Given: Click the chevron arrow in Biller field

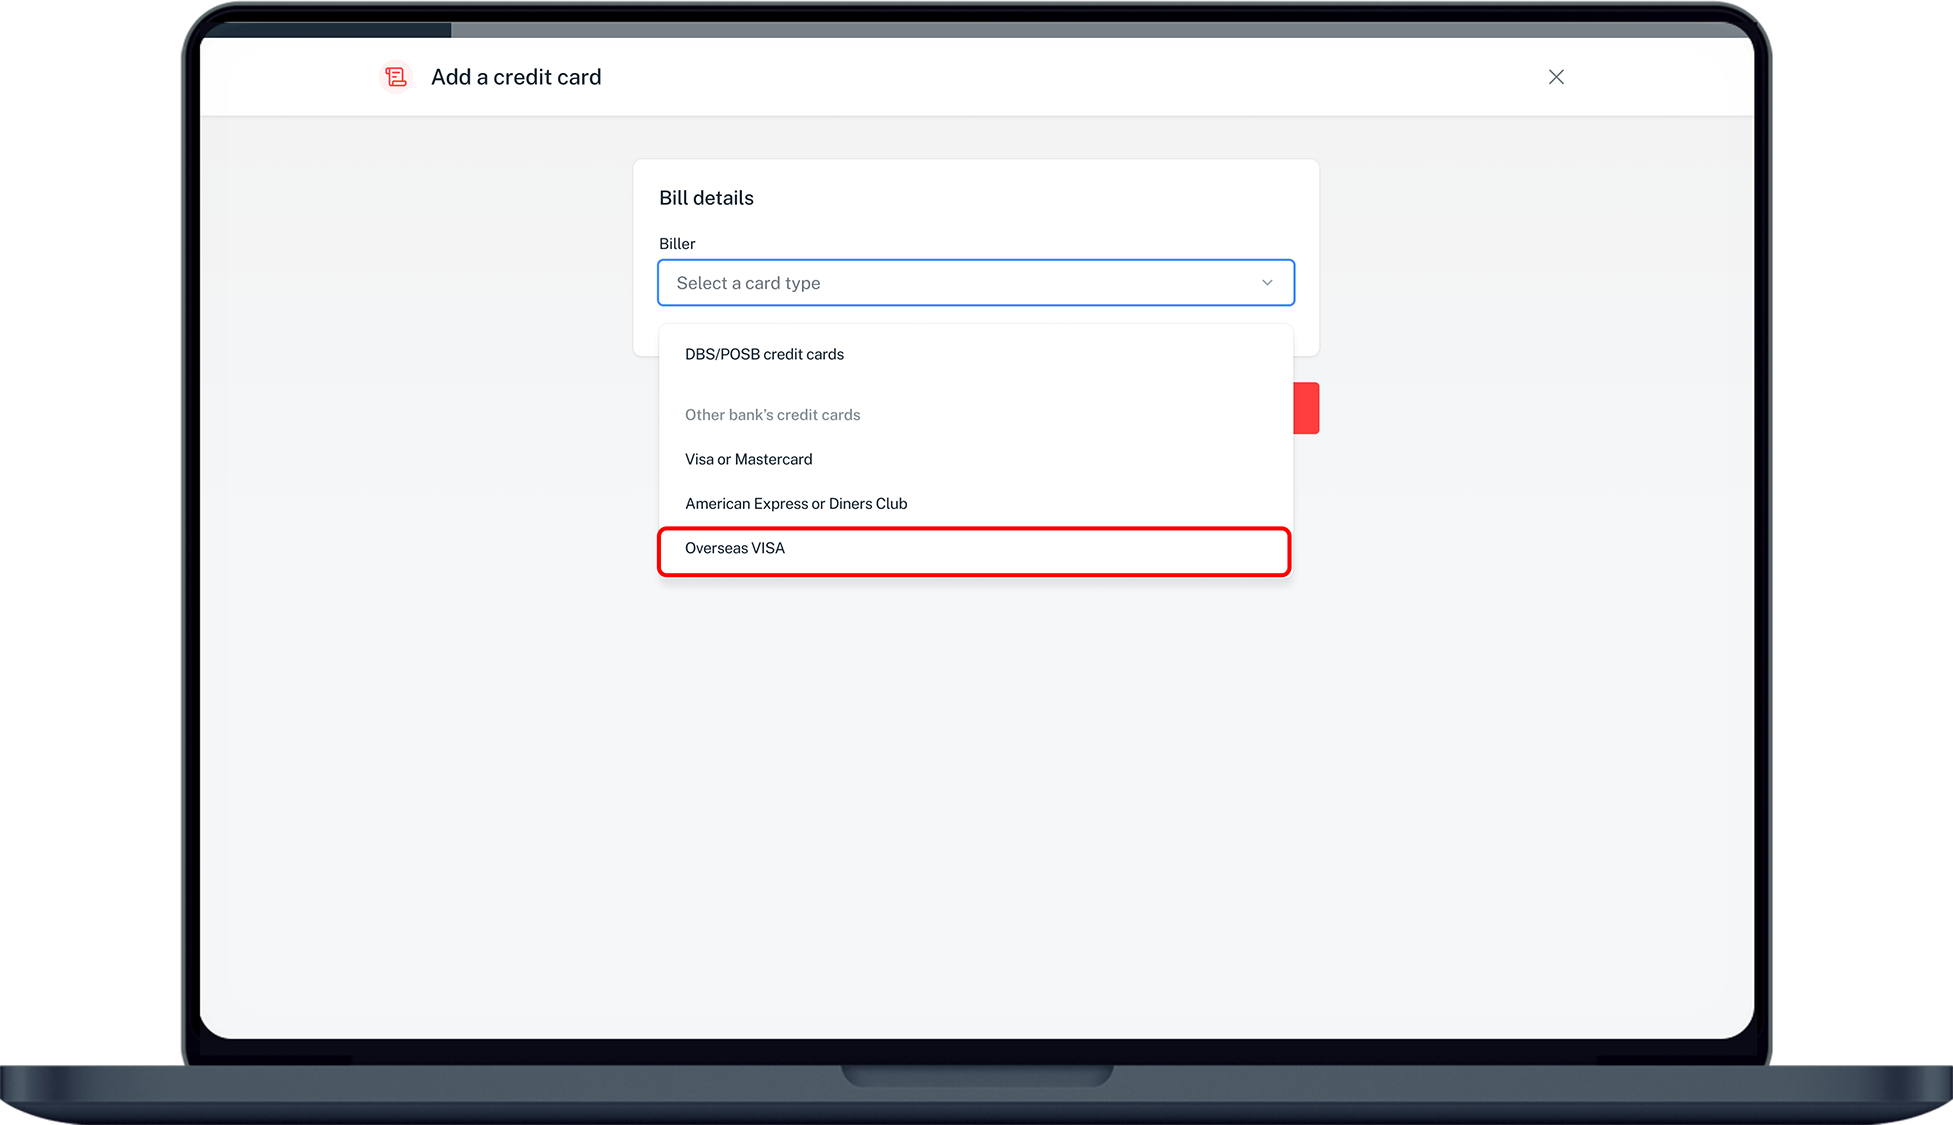Looking at the screenshot, I should (x=1267, y=283).
